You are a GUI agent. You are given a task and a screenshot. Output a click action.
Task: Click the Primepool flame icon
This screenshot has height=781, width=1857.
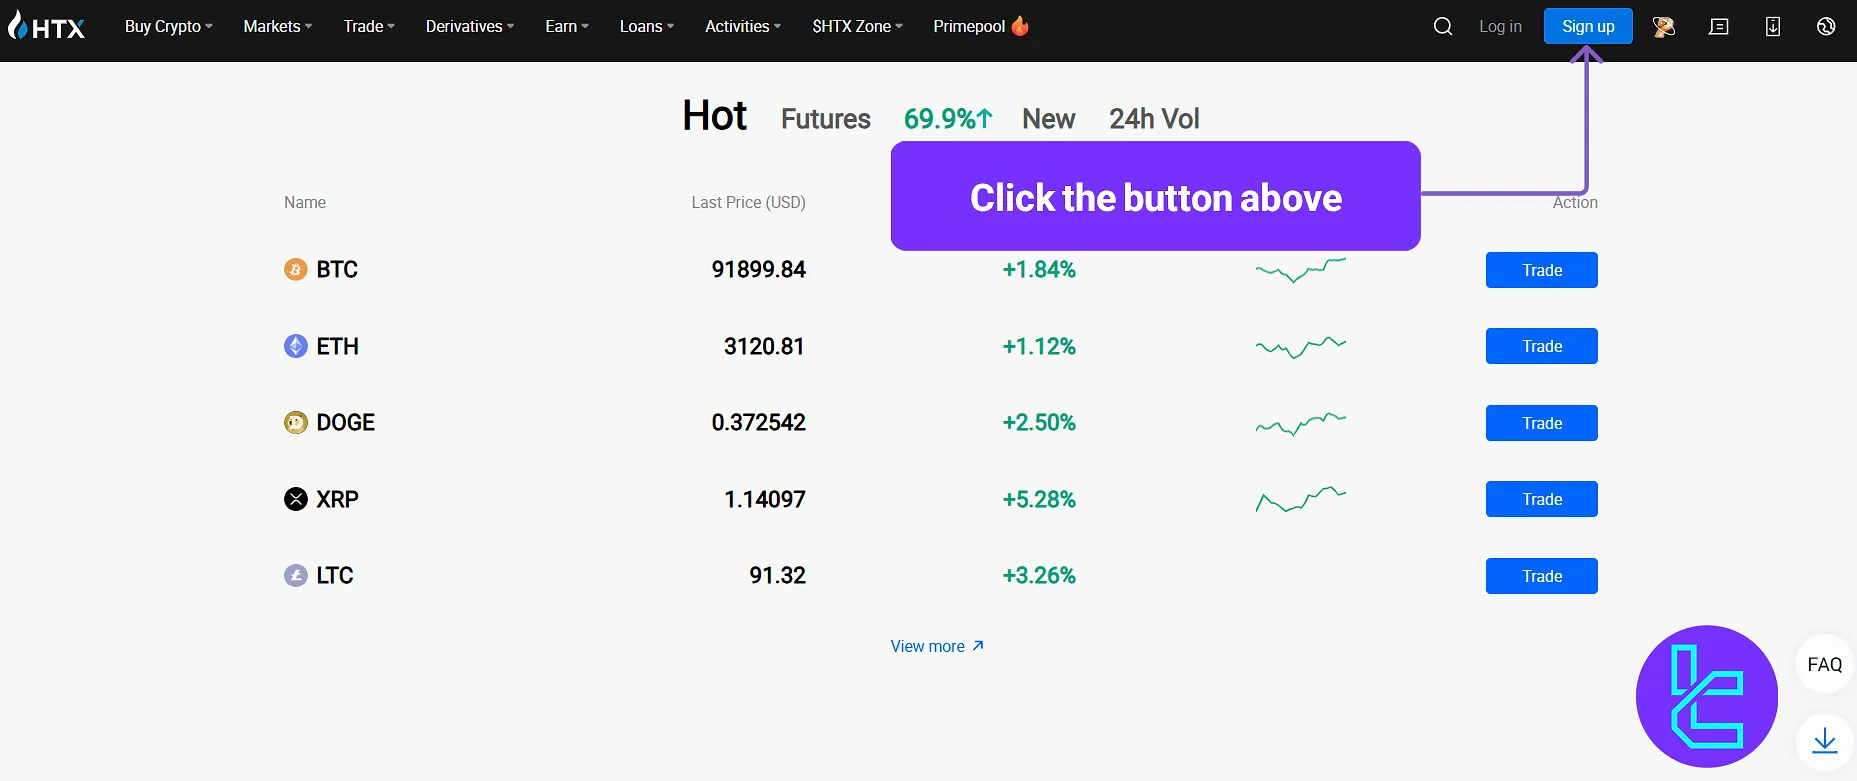(x=1020, y=26)
